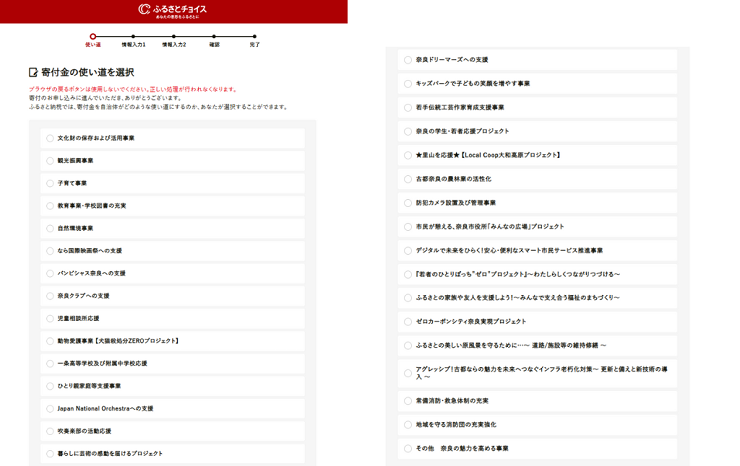Screen dimensions: 740x466
Task: Click the ふるさとチョイス logo in header
Action: [173, 10]
